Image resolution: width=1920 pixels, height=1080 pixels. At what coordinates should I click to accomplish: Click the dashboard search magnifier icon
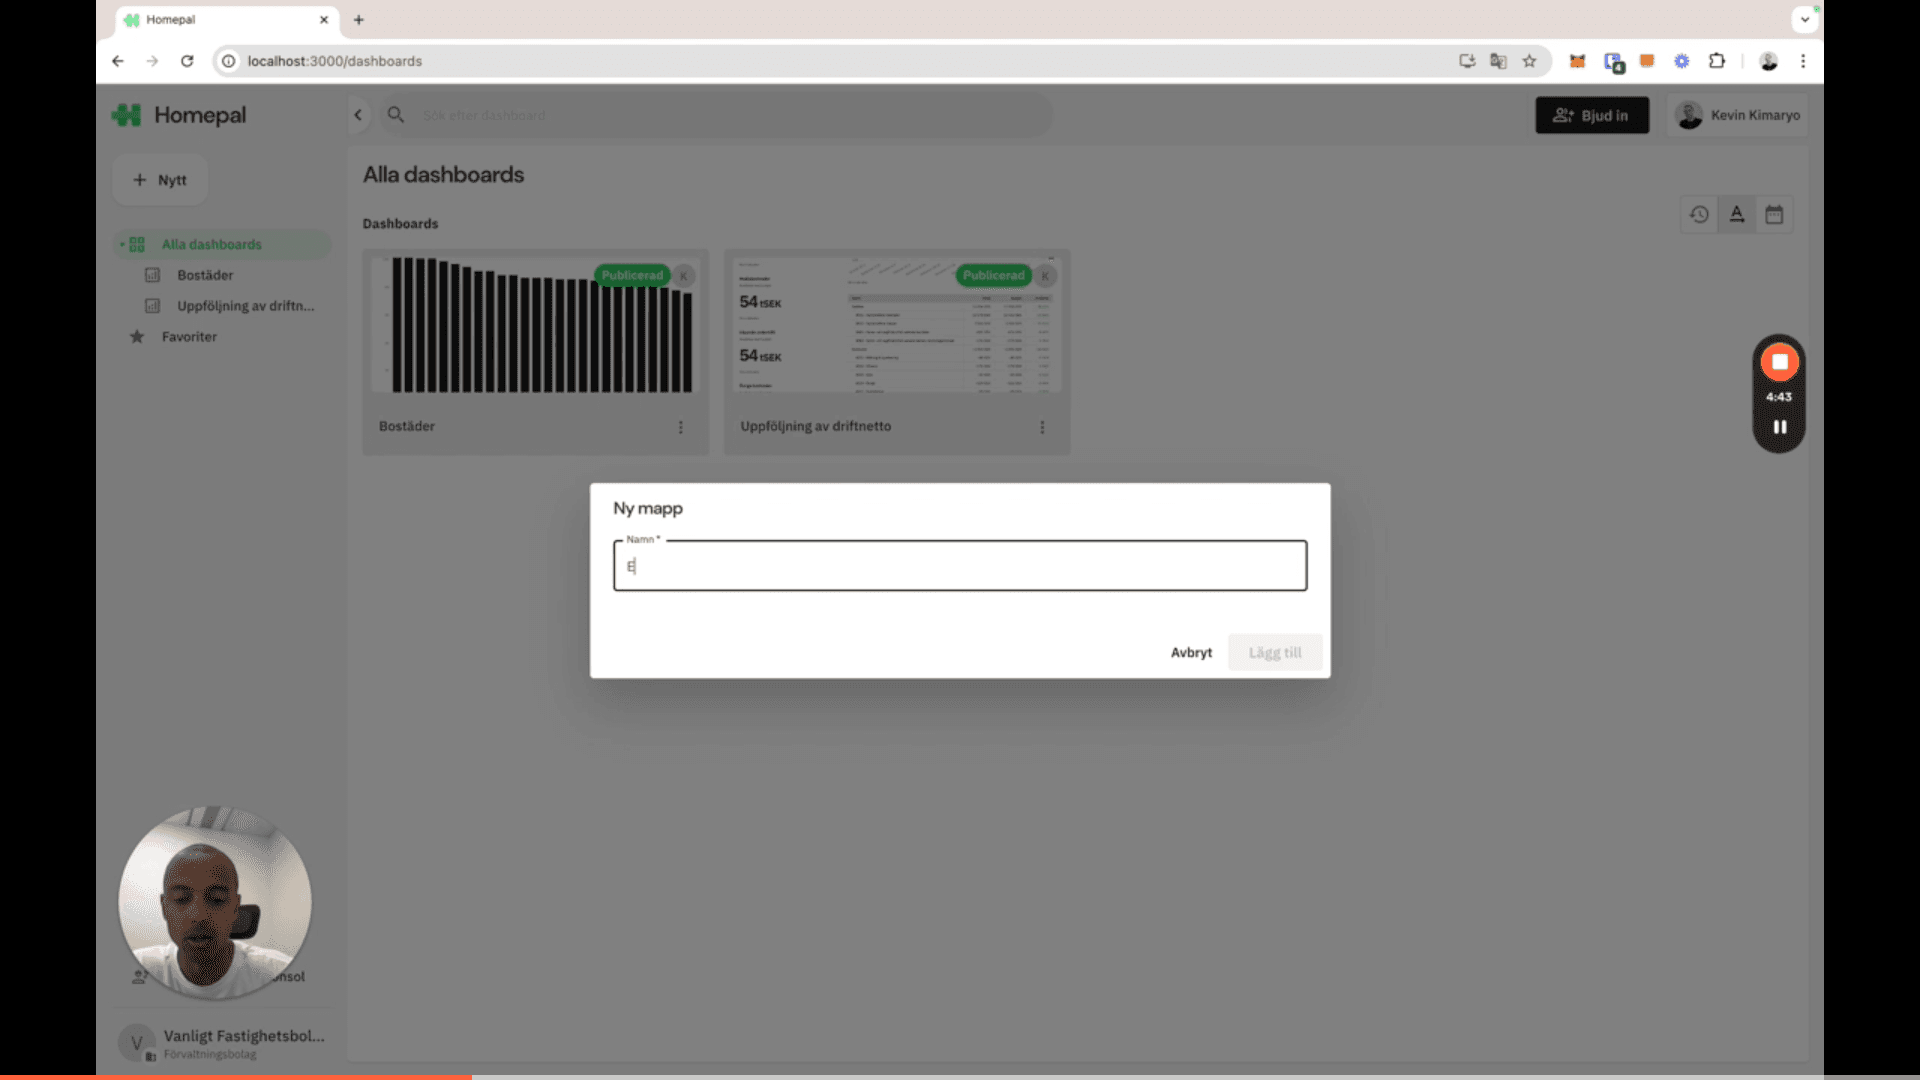click(396, 115)
